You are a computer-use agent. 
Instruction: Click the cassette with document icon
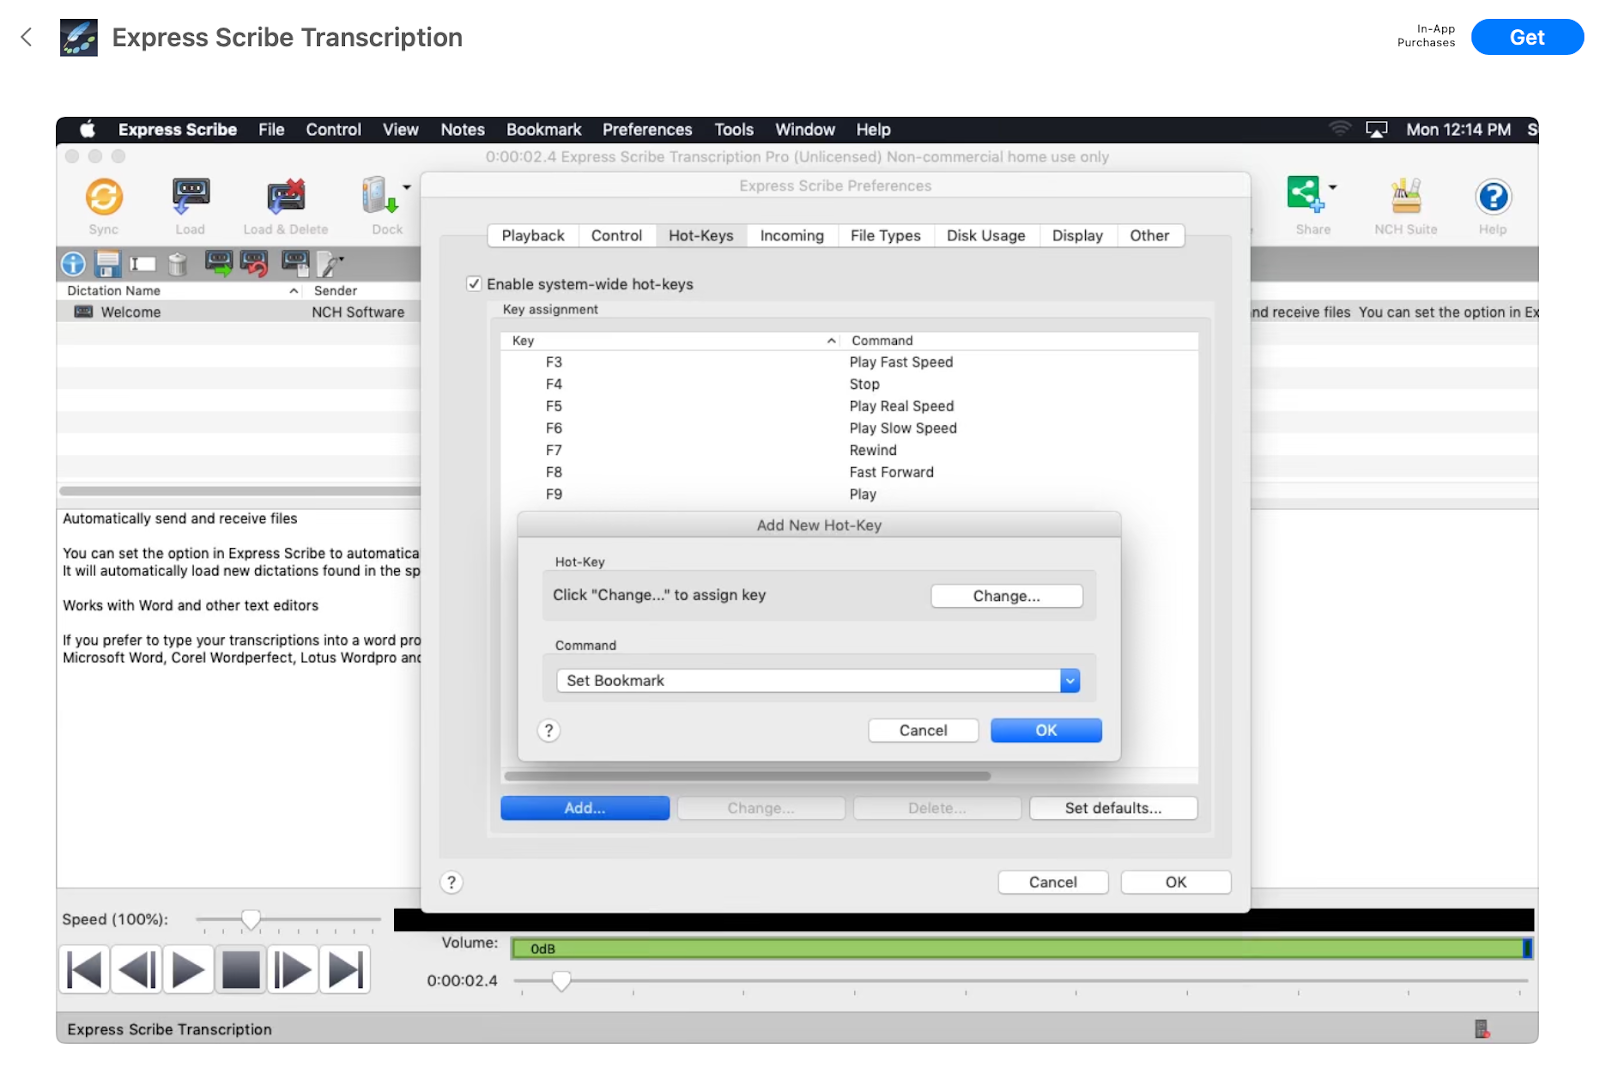point(295,263)
